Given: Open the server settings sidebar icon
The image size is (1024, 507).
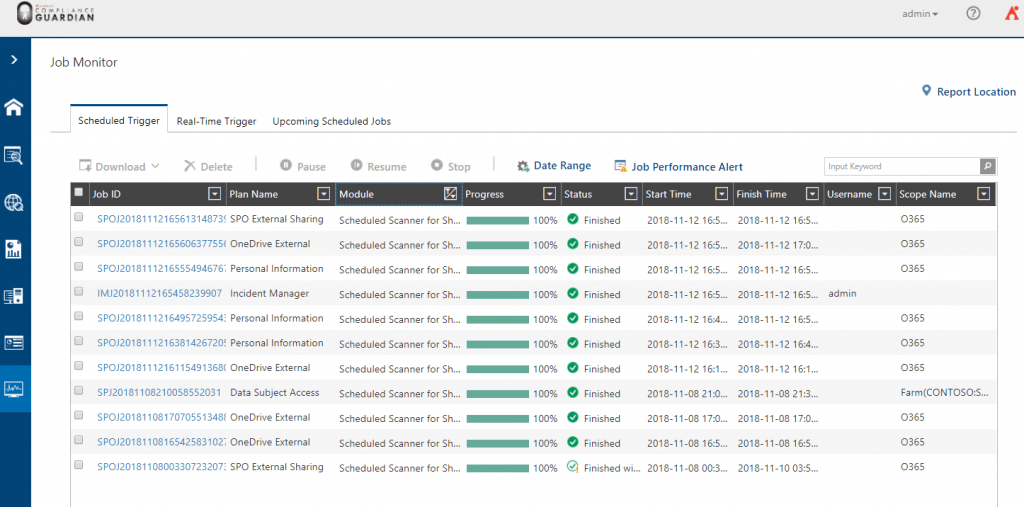Looking at the screenshot, I should [14, 296].
